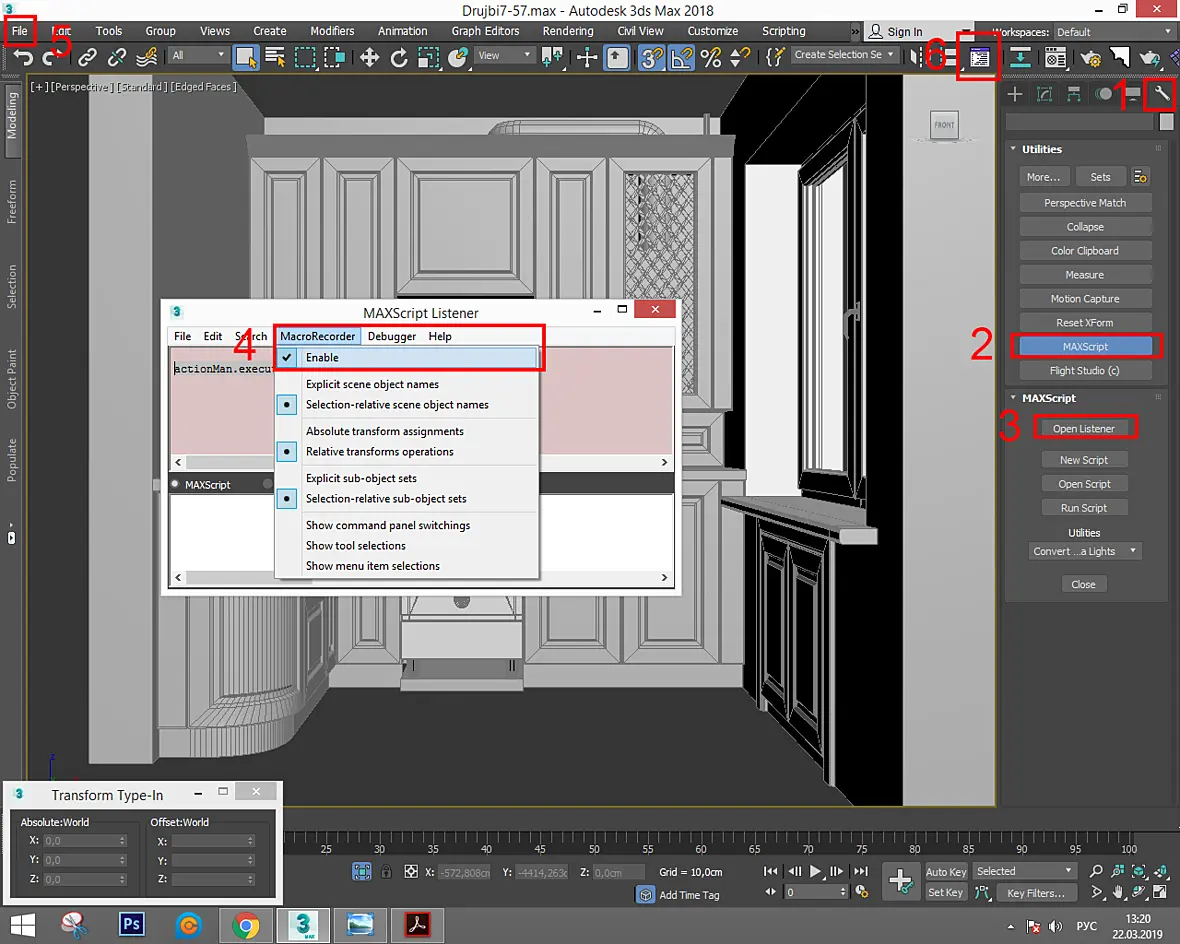The width and height of the screenshot is (1180, 944).
Task: Select Relative transforms operations option
Action: (407, 452)
